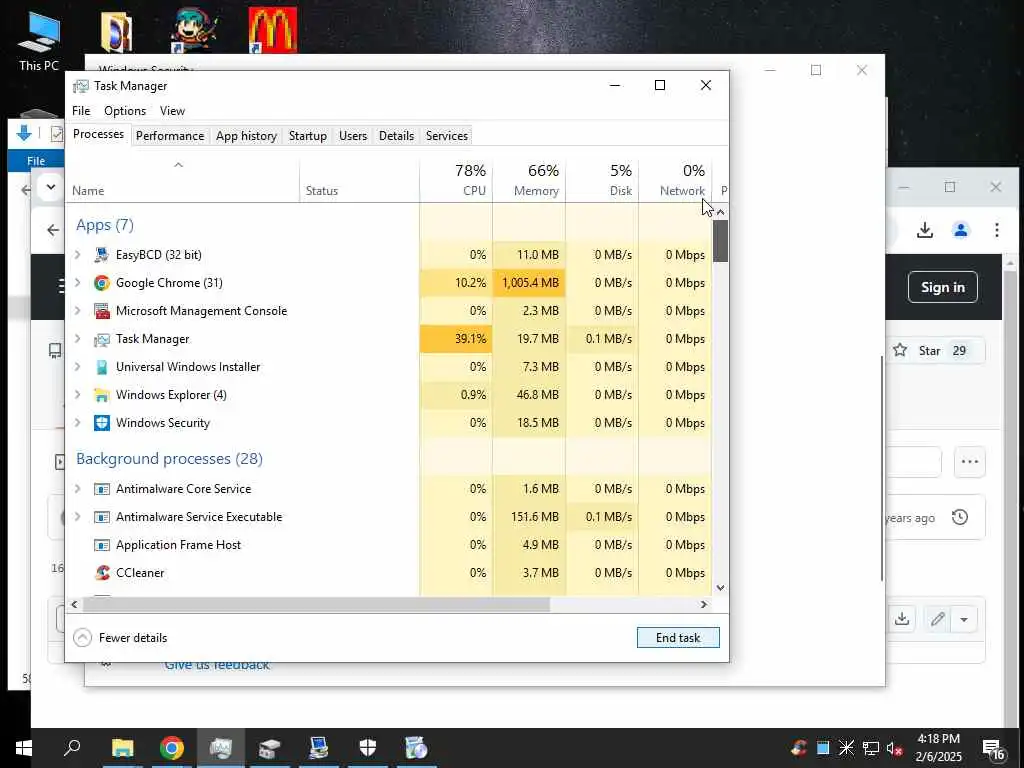Sort by the Name column header
1024x768 pixels.
[183, 180]
